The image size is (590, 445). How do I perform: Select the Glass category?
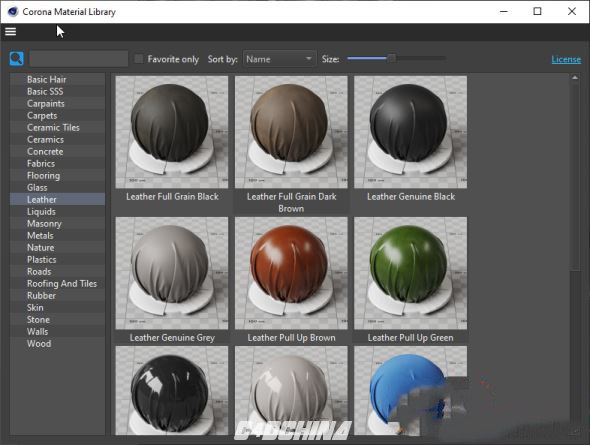point(58,187)
